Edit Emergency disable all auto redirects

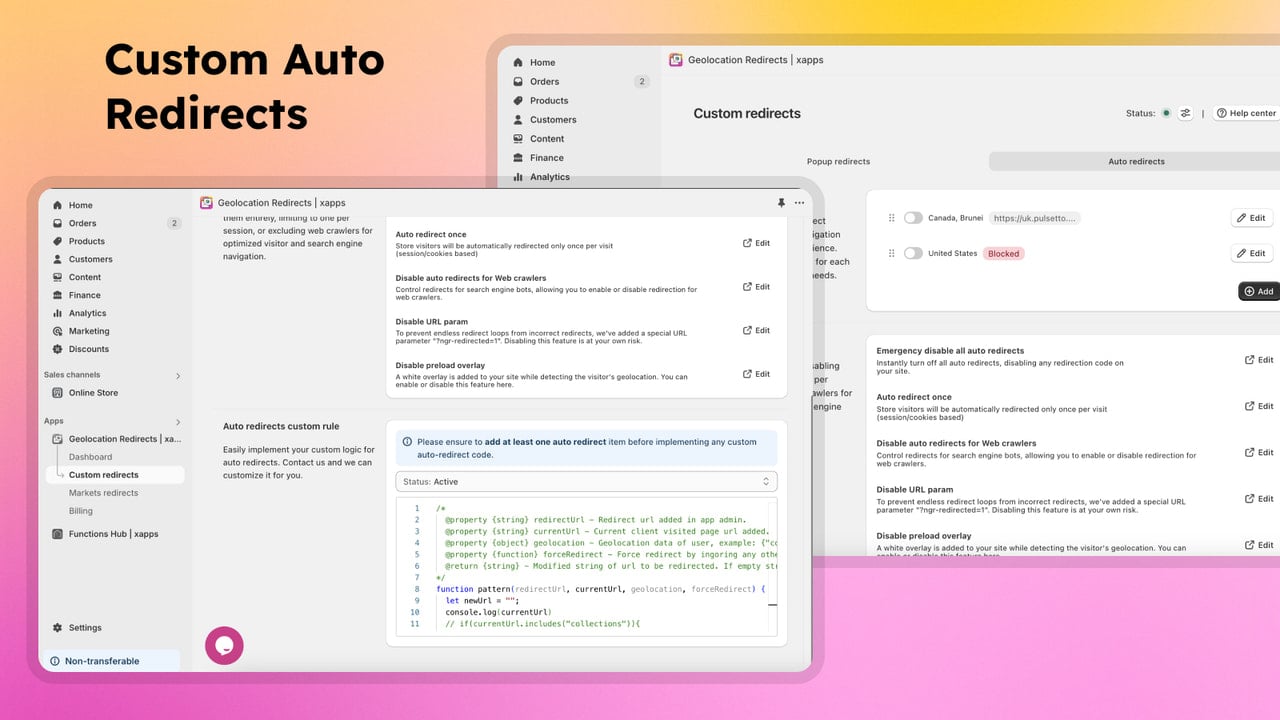(x=1259, y=360)
